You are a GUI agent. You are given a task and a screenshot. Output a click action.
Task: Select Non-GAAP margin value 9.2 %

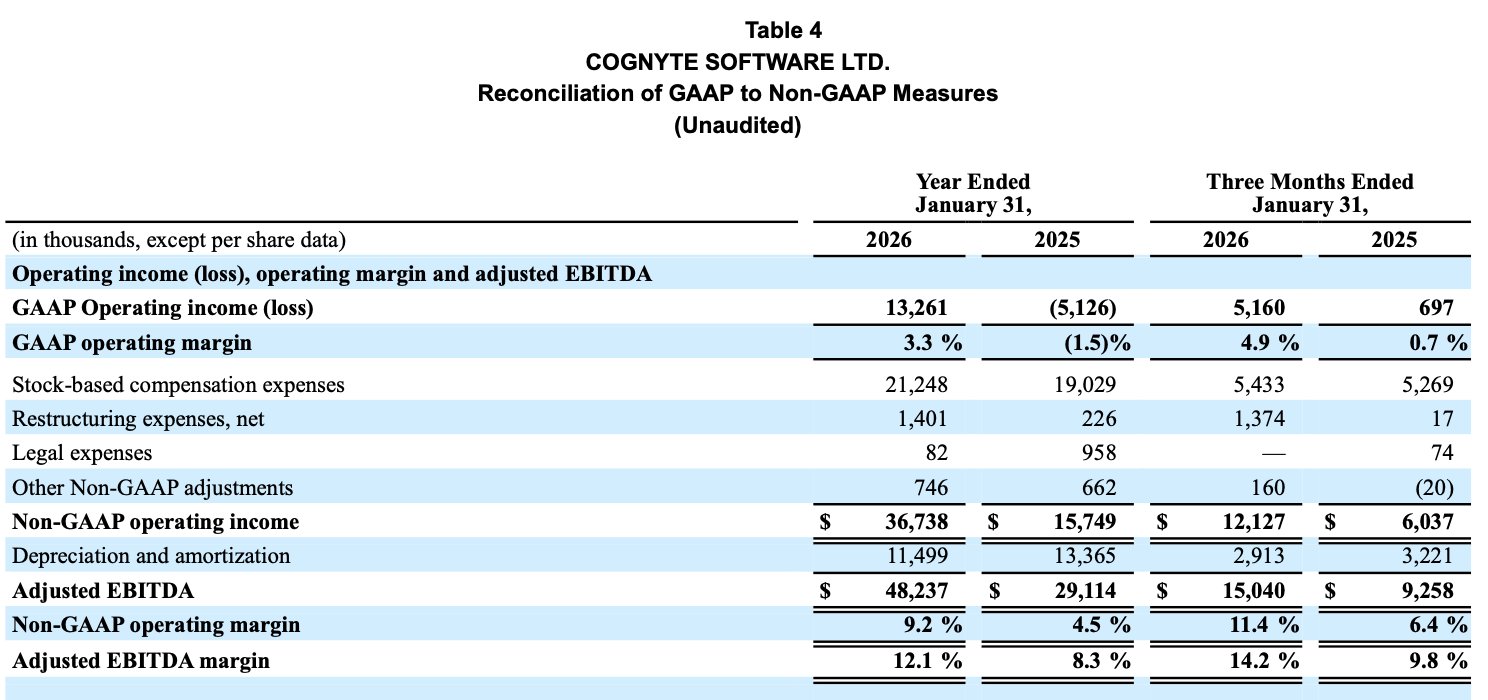coord(932,625)
